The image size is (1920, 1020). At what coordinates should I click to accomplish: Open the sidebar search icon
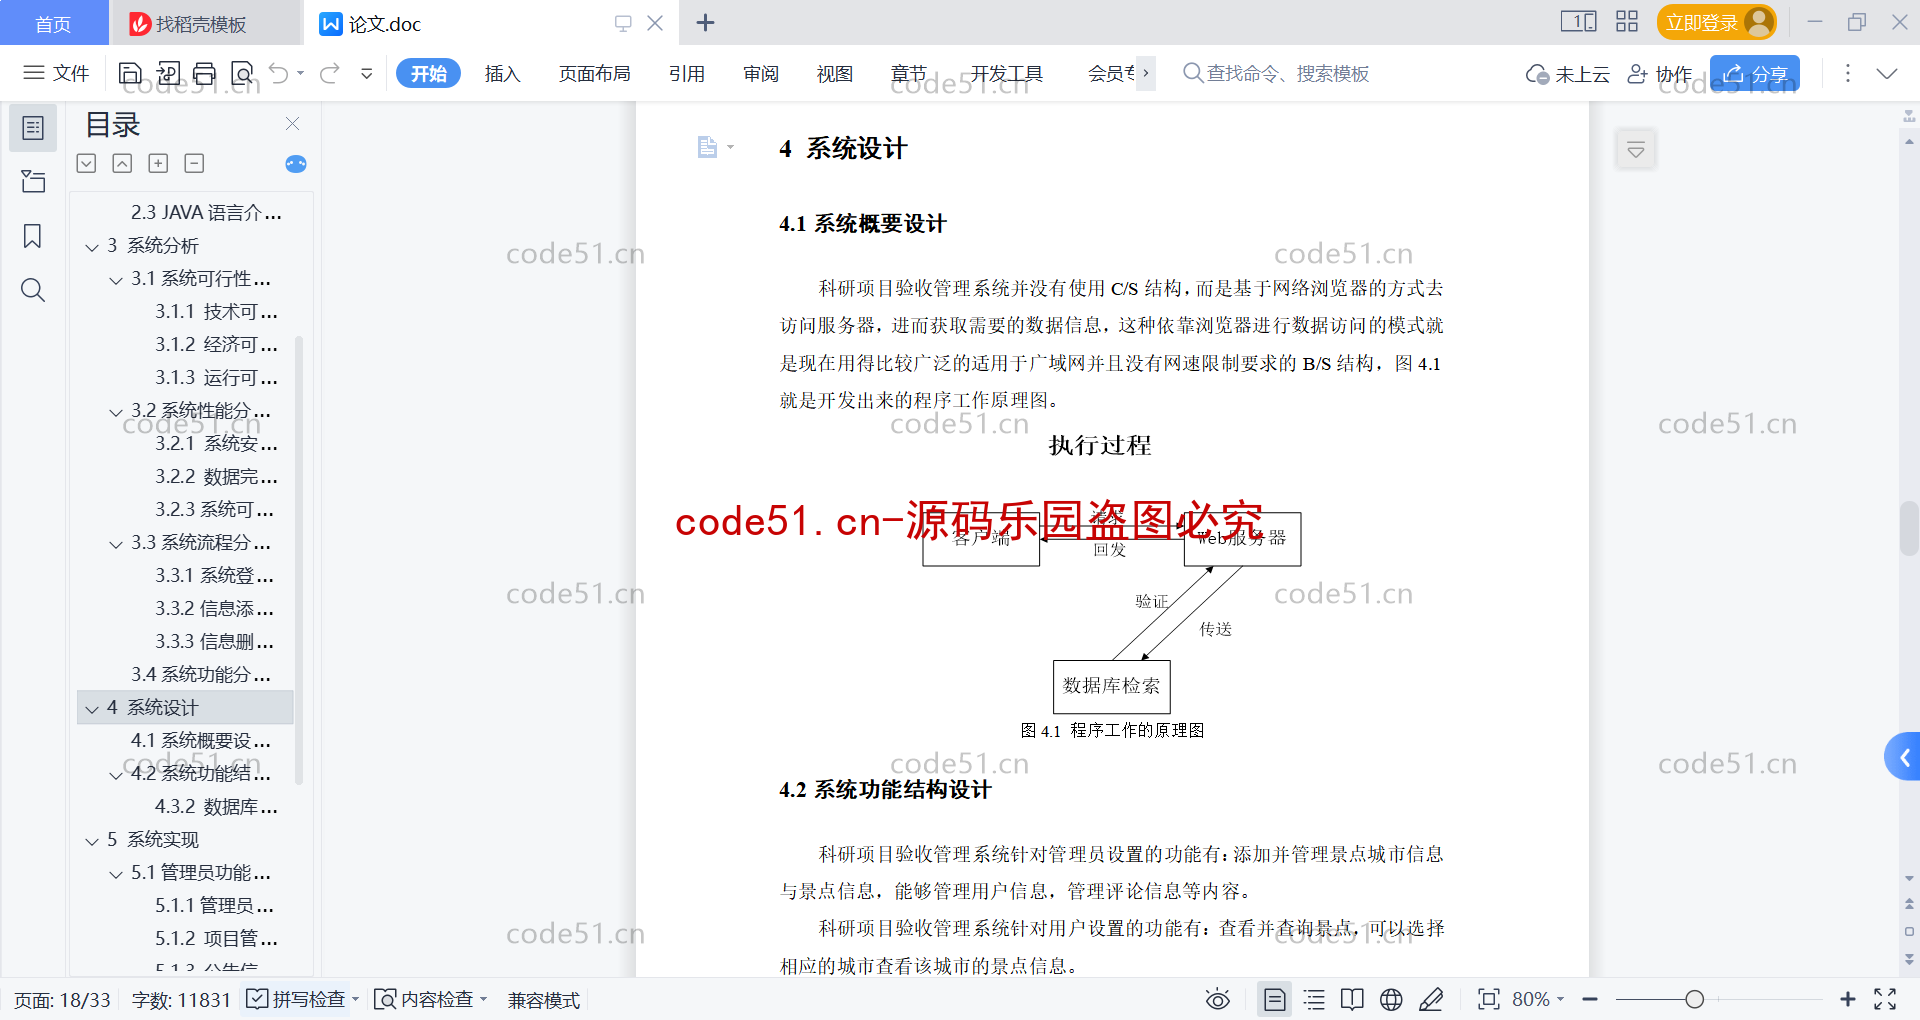click(x=33, y=290)
